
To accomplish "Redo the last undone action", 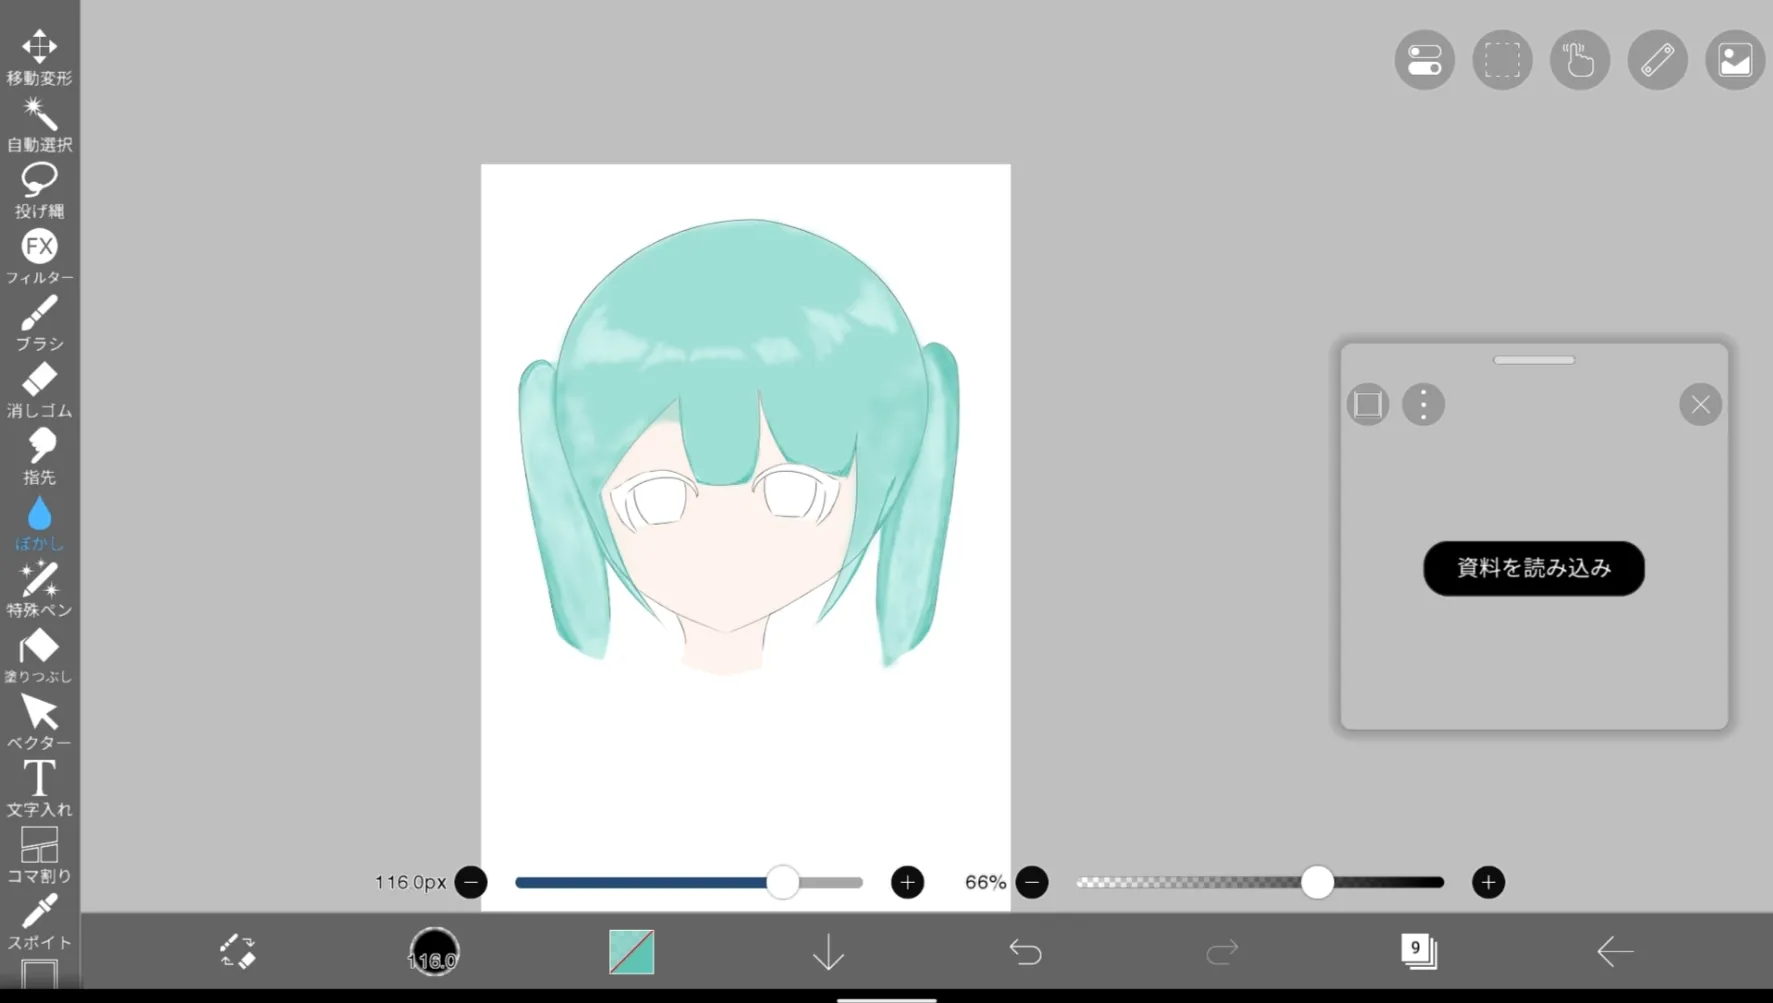I will [1222, 951].
